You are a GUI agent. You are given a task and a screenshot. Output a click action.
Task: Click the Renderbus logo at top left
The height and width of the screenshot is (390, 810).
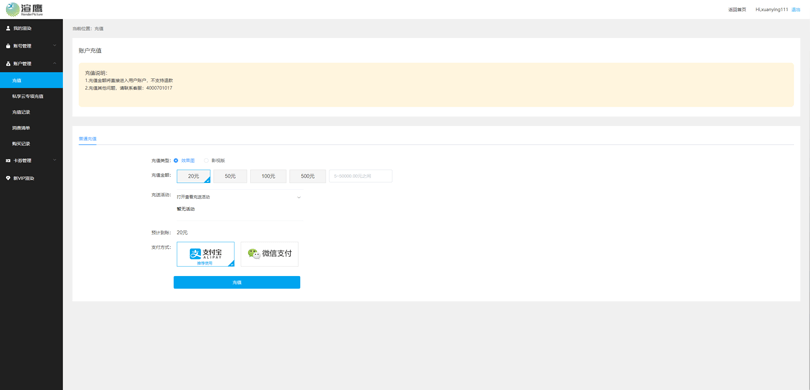[x=24, y=9]
